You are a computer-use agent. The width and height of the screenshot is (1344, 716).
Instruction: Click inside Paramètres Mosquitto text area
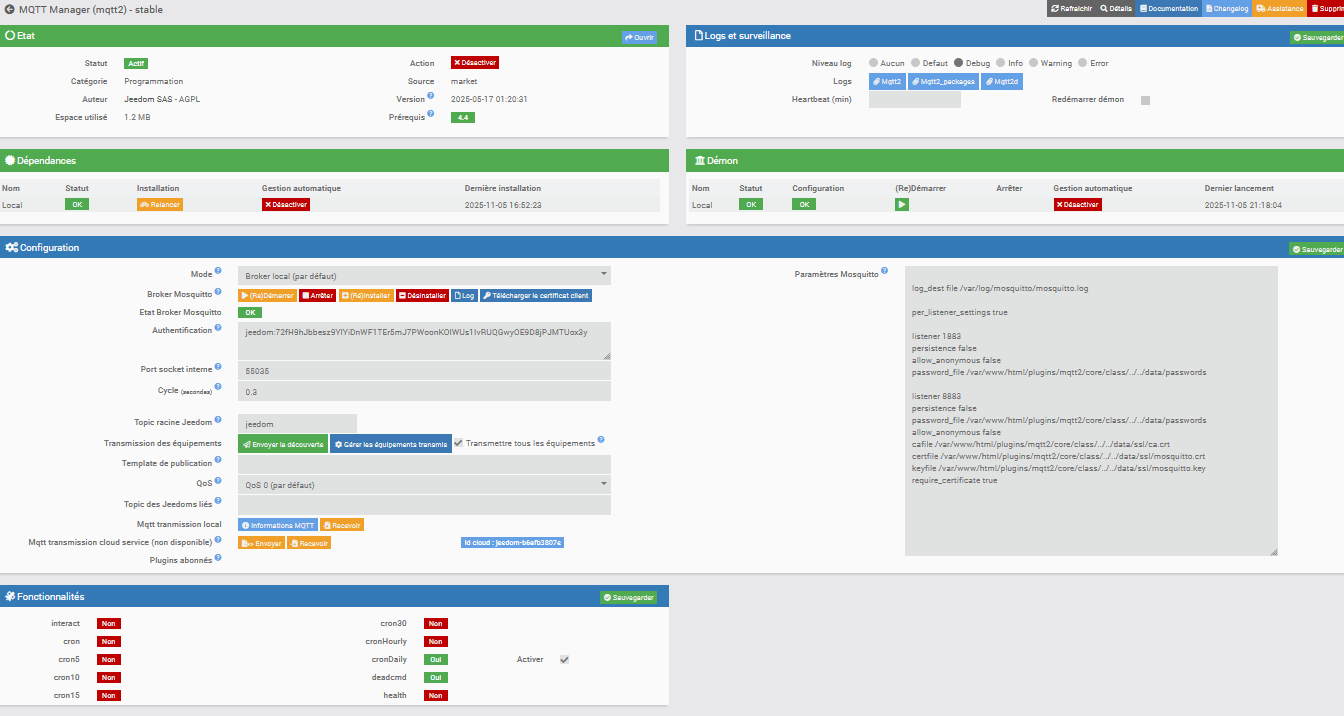coord(1091,410)
